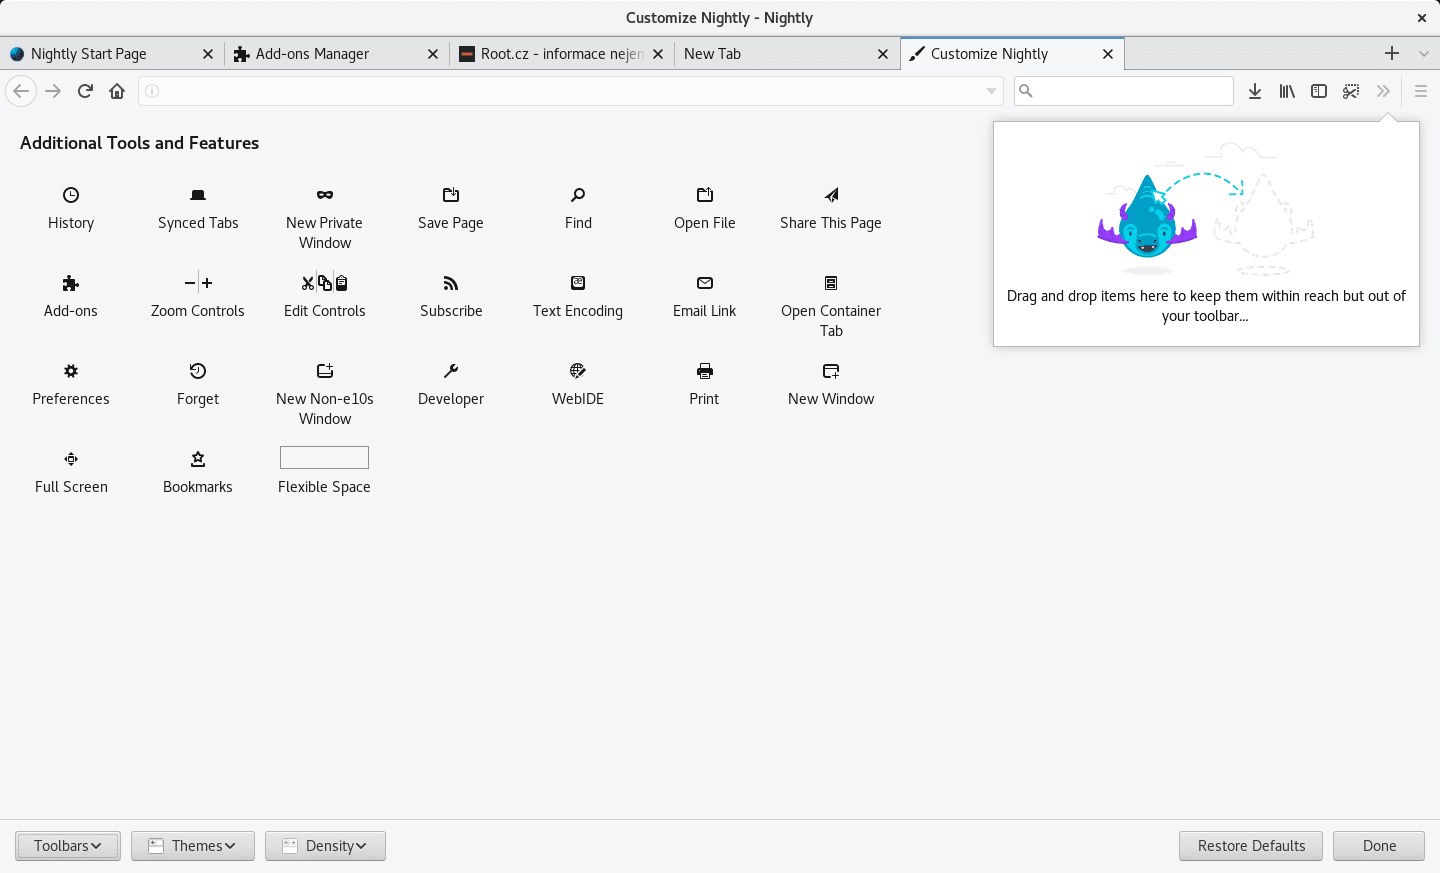Click the New Private Window mask icon
This screenshot has height=873, width=1440.
(324, 195)
